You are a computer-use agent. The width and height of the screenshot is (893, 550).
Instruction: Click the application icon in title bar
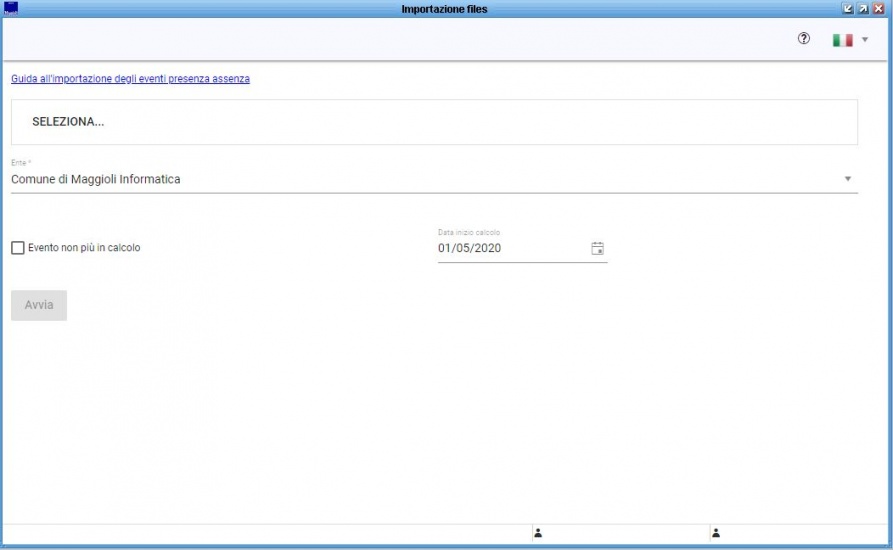tap(11, 9)
